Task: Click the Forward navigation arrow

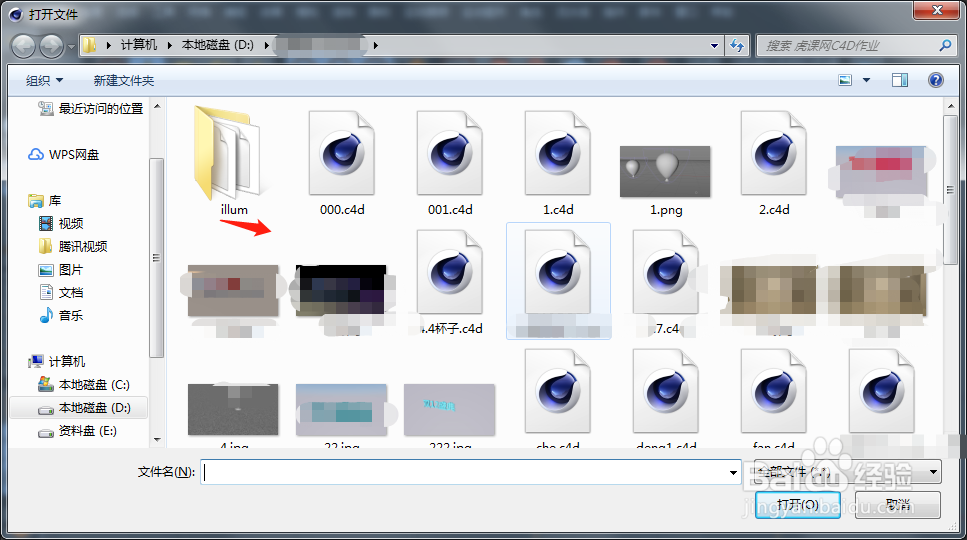Action: click(x=52, y=46)
